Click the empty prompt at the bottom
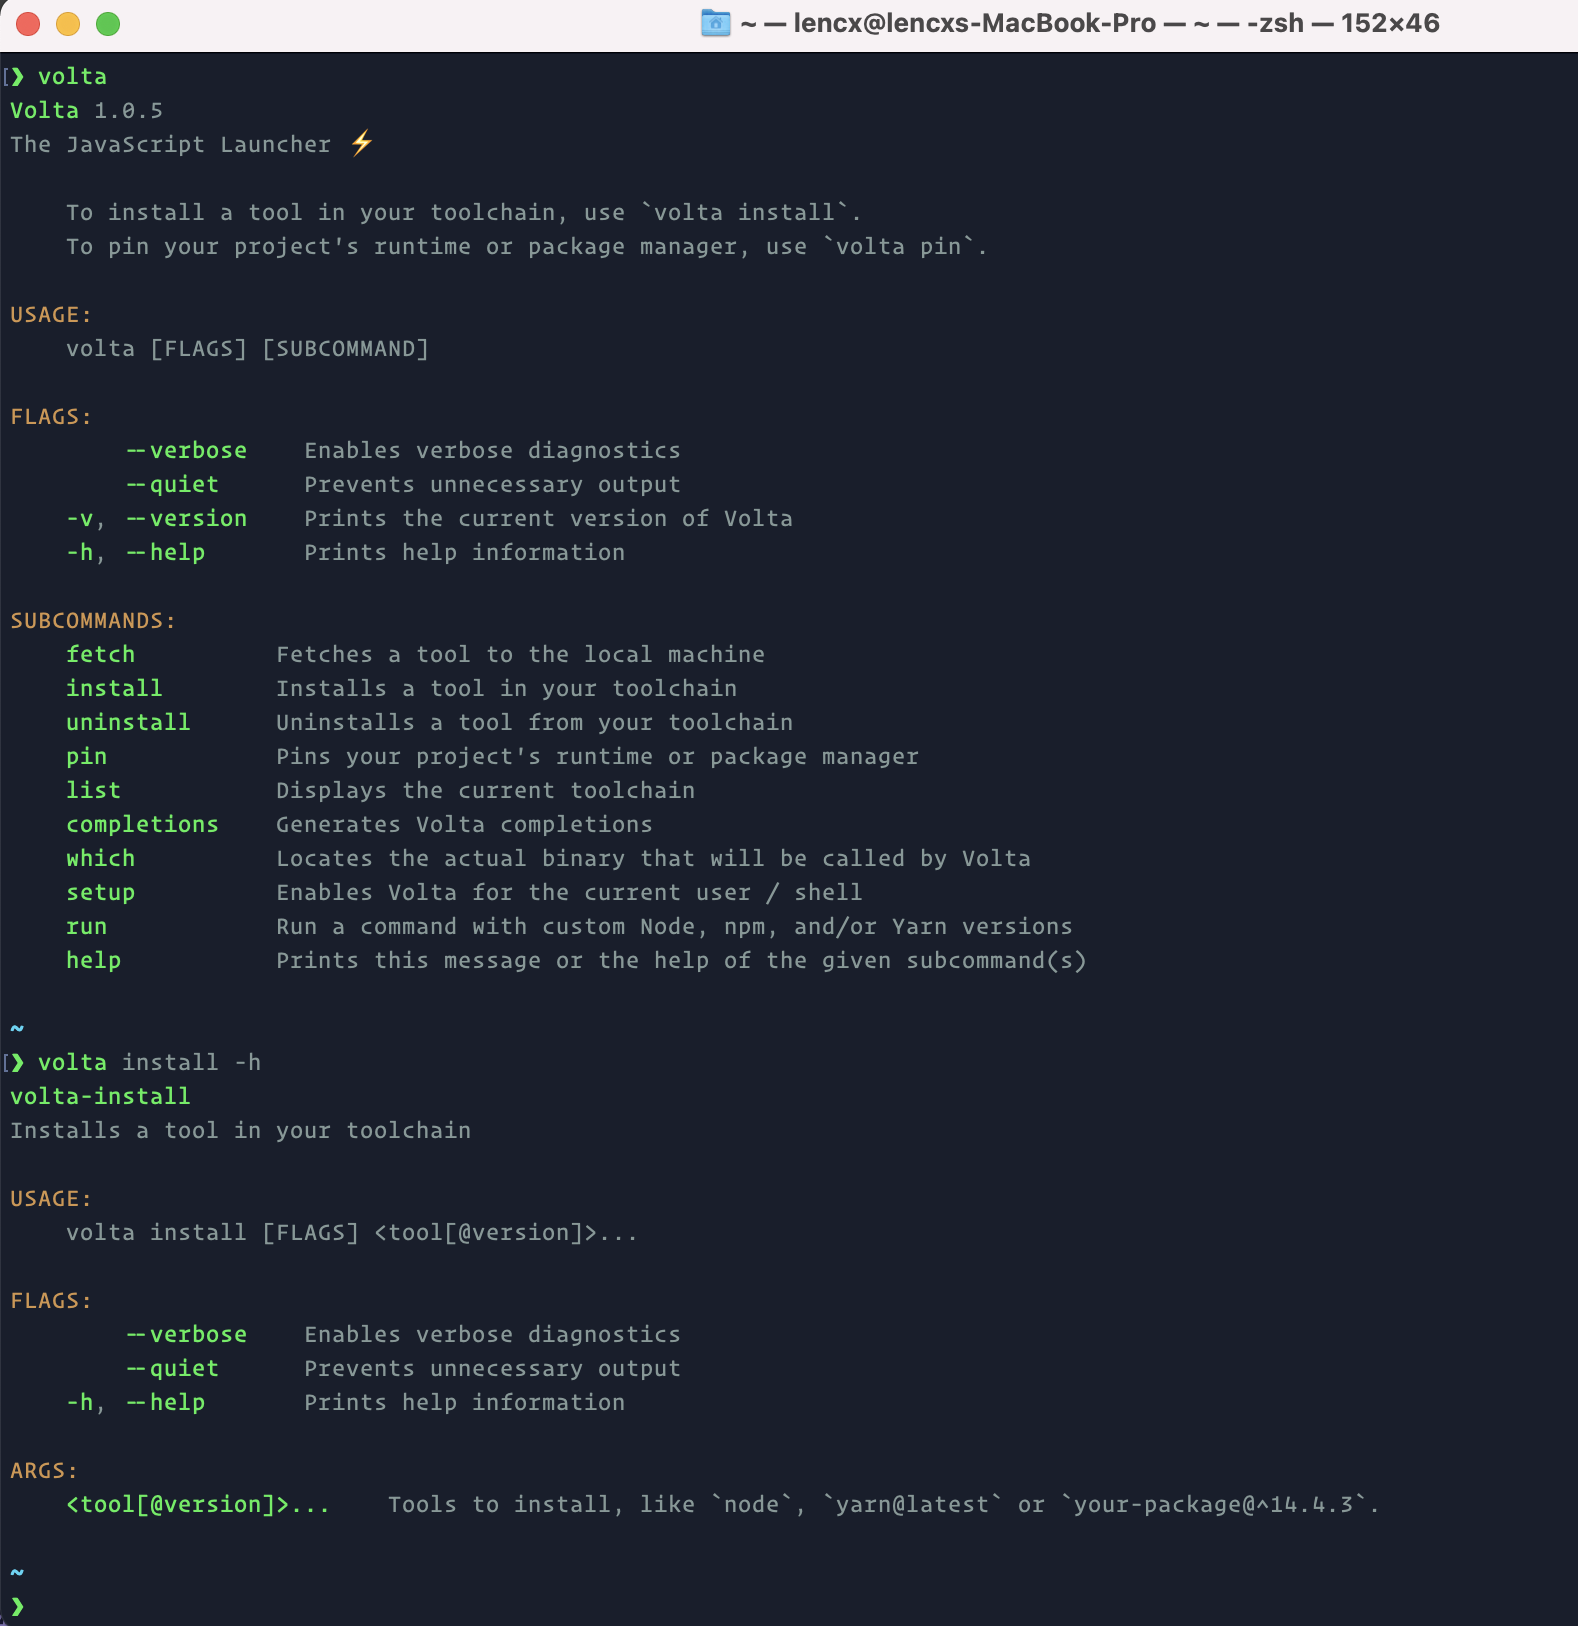 pyautogui.click(x=17, y=1606)
